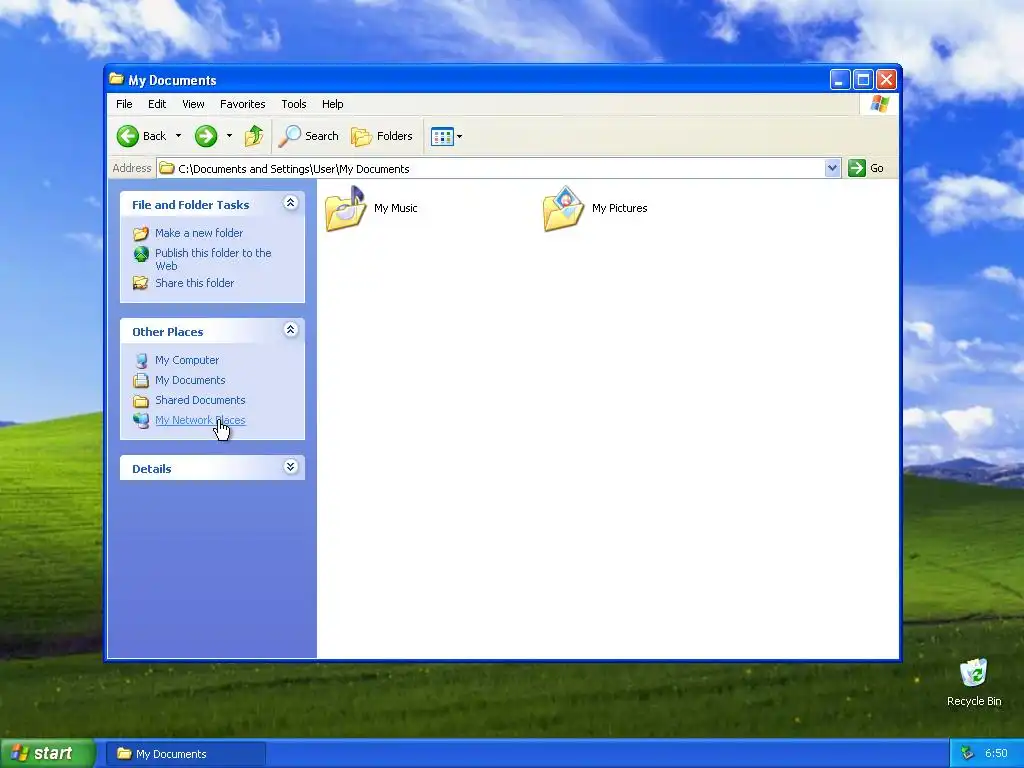The height and width of the screenshot is (768, 1024).
Task: Open the Back history dropdown arrow
Action: click(x=178, y=136)
